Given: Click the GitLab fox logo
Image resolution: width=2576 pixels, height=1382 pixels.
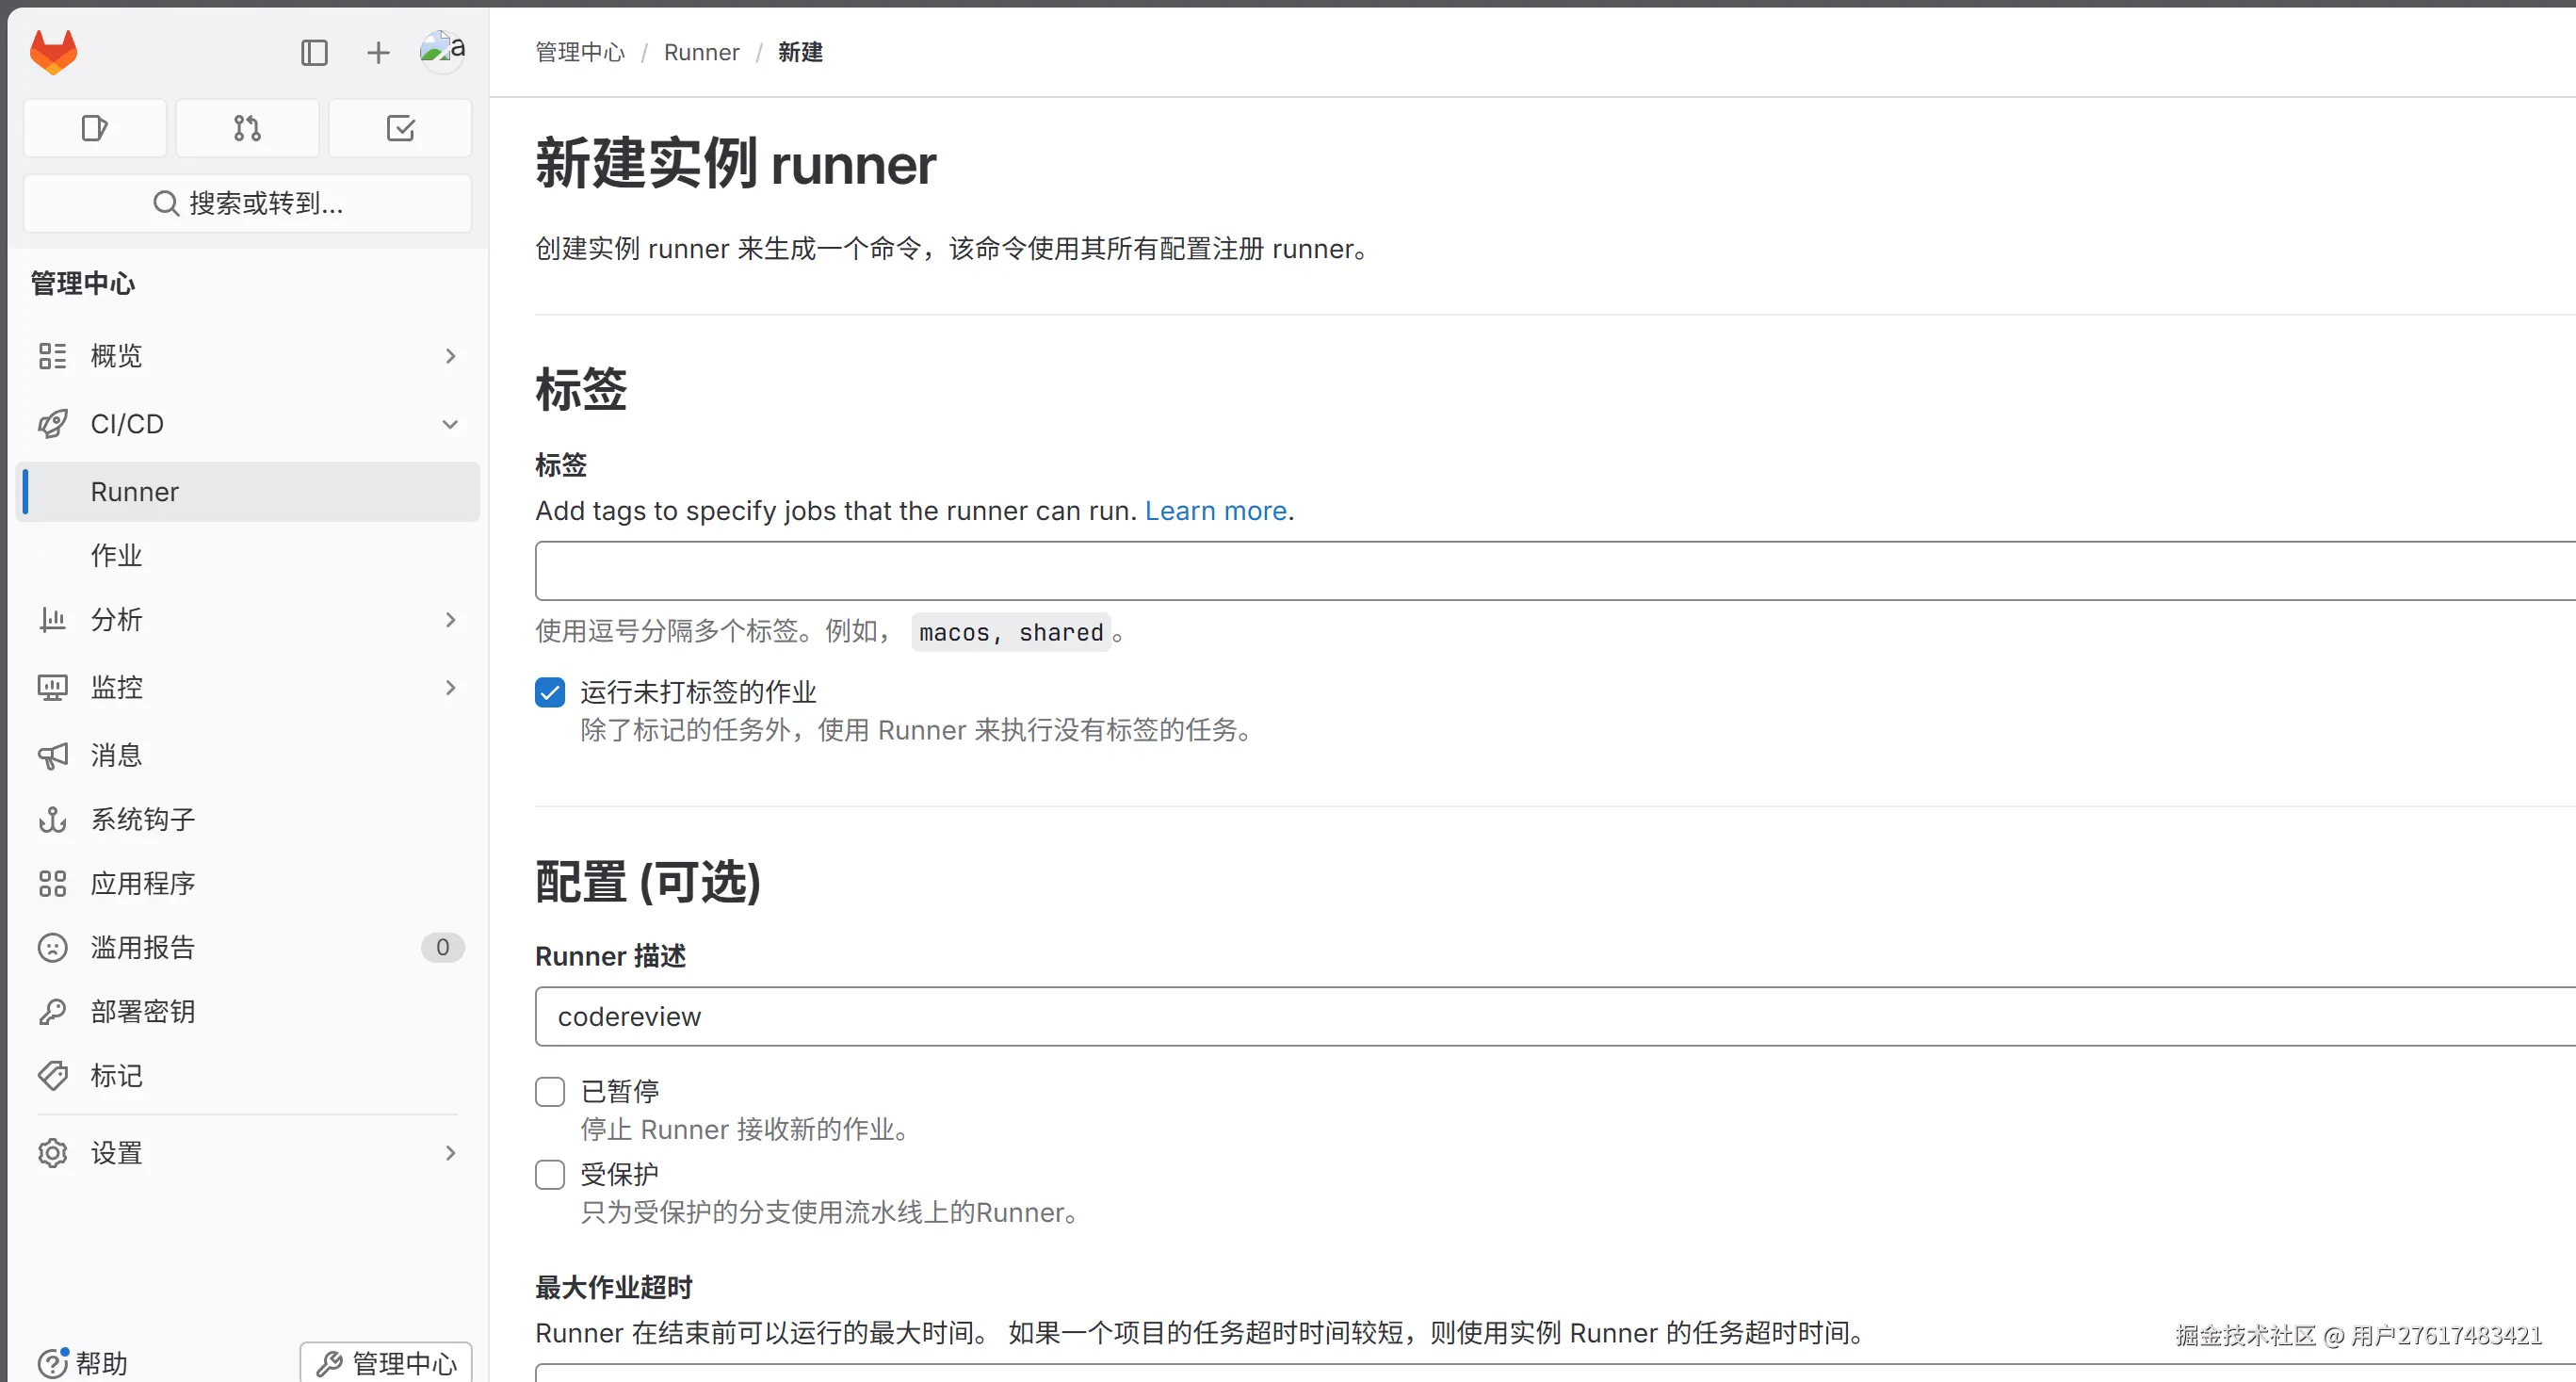Looking at the screenshot, I should click(53, 51).
